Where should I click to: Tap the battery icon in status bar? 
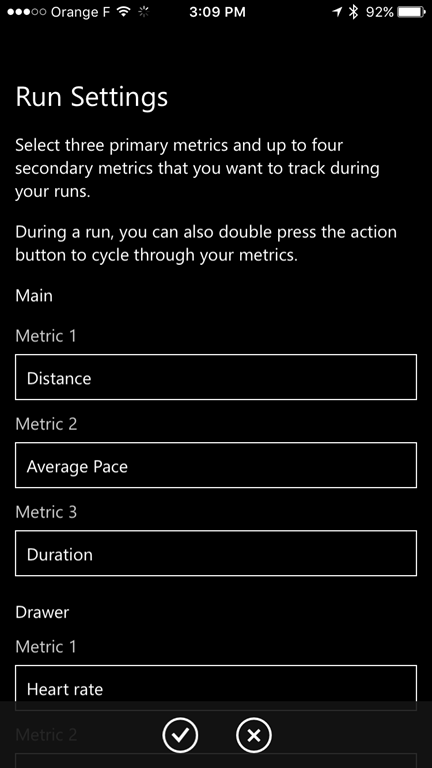411,12
